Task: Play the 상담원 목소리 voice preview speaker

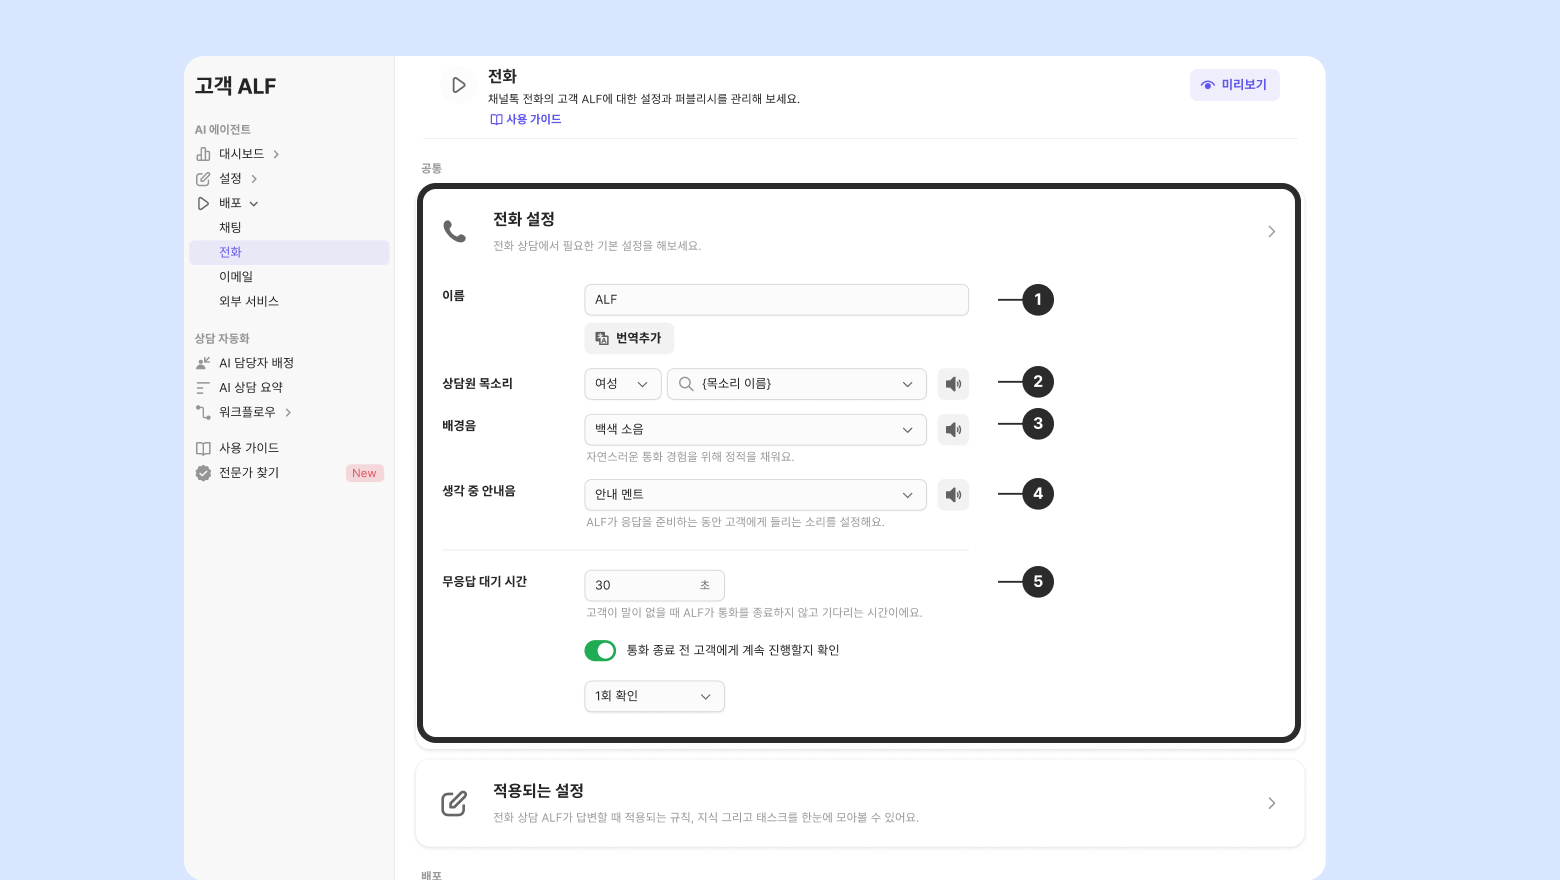Action: pos(953,384)
